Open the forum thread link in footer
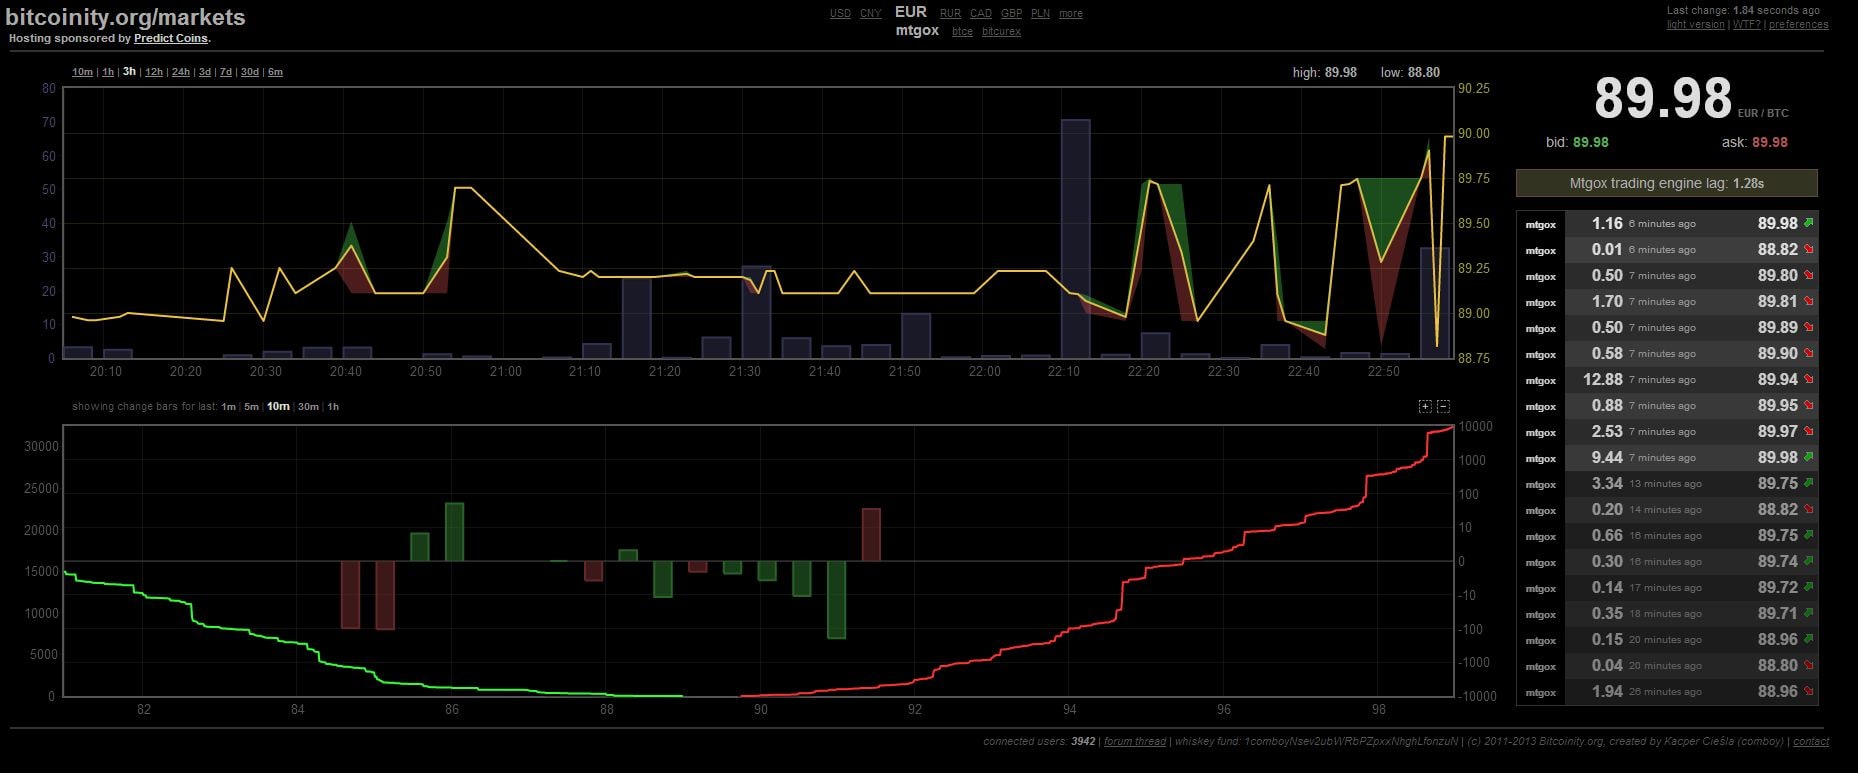The width and height of the screenshot is (1858, 773). (1135, 742)
